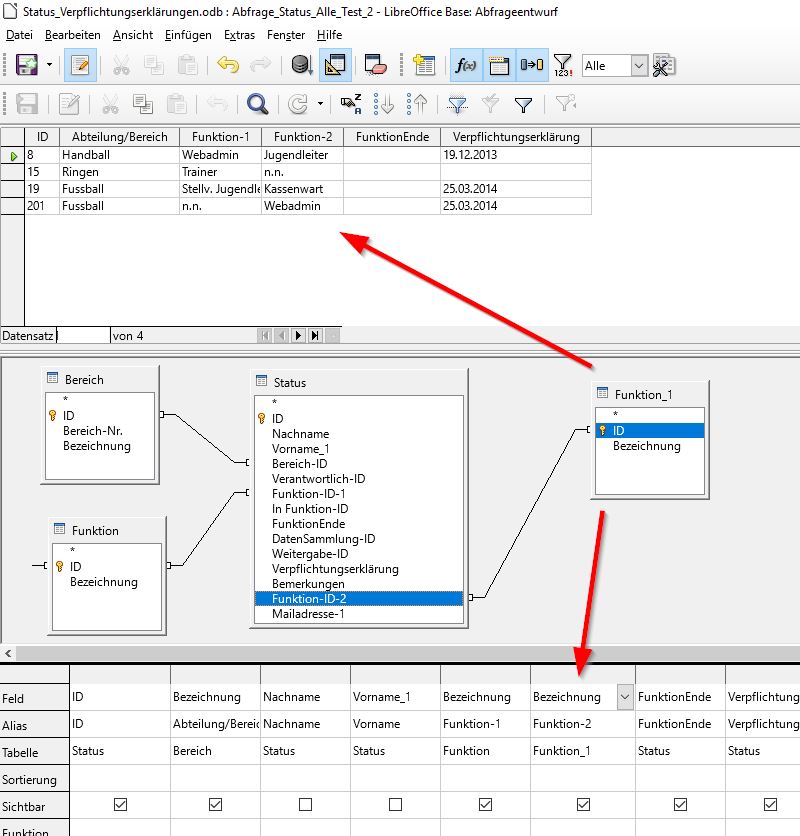Image resolution: width=800 pixels, height=836 pixels.
Task: Open the Einfügen menu
Action: tap(188, 35)
